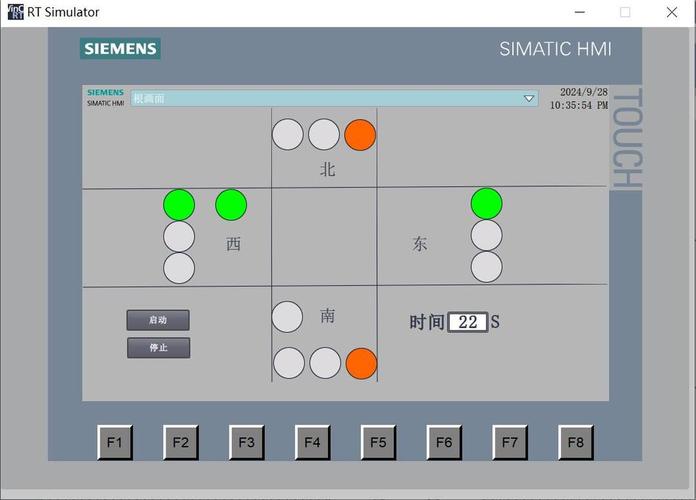Maximize the RT Simulator window
Image resolution: width=696 pixels, height=500 pixels.
click(x=625, y=12)
